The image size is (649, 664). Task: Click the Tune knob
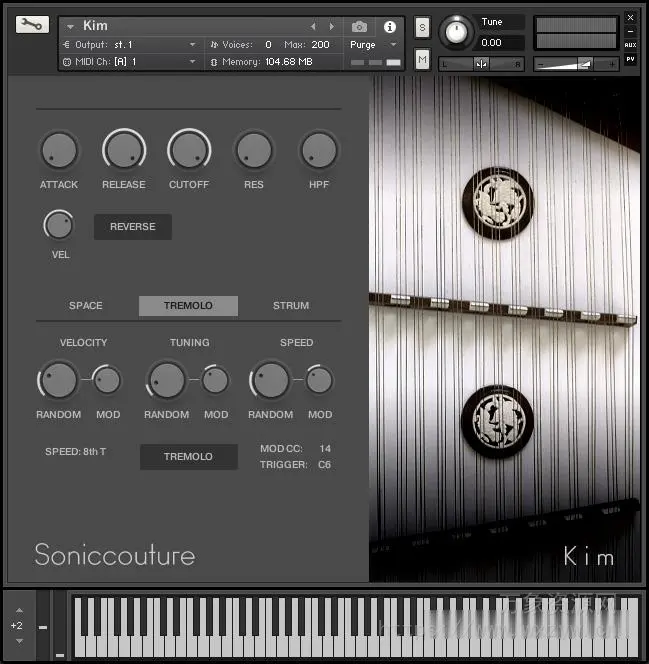click(x=456, y=32)
